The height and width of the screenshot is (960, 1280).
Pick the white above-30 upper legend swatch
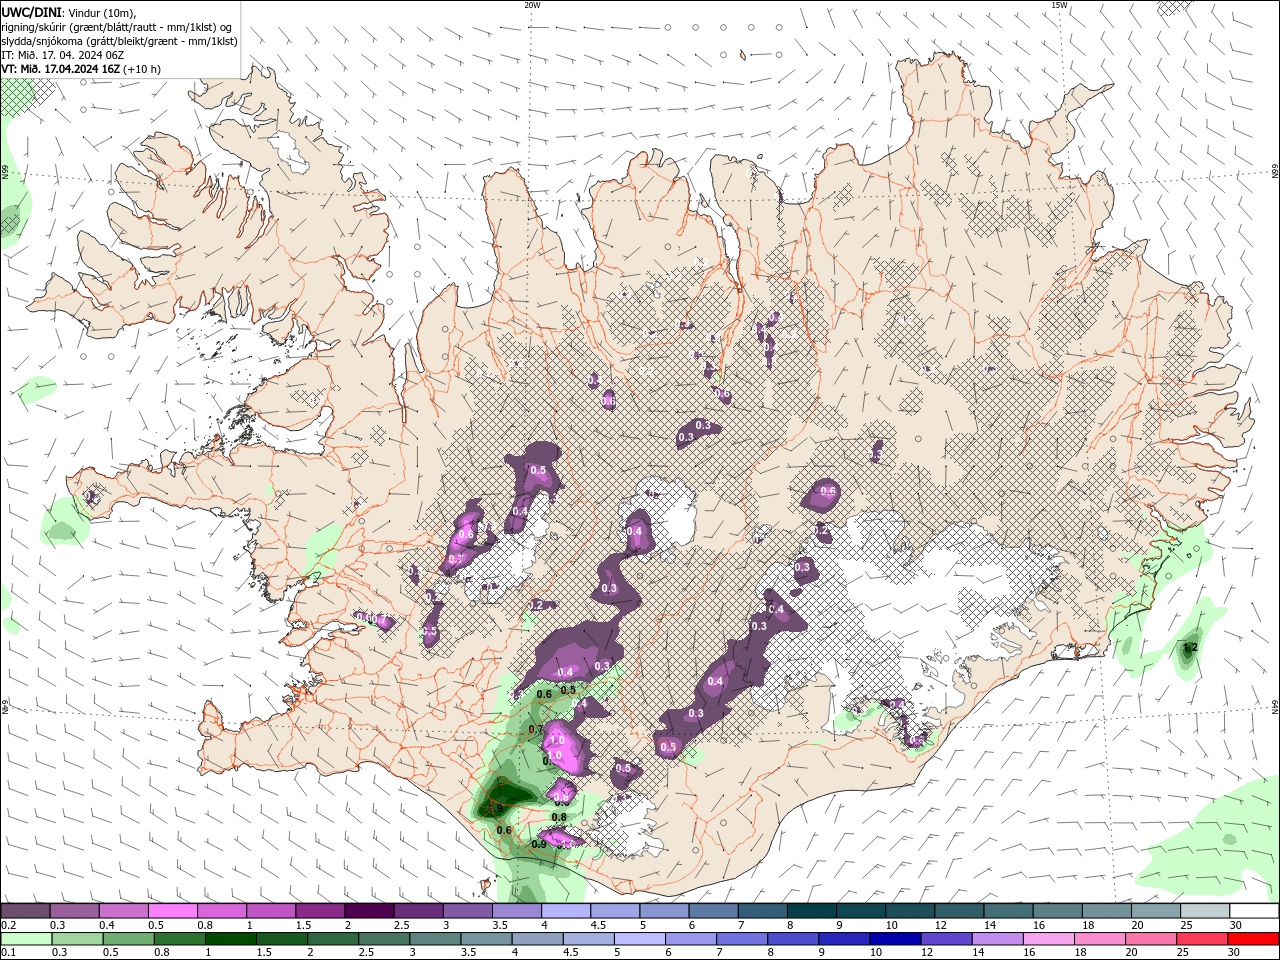(1254, 911)
